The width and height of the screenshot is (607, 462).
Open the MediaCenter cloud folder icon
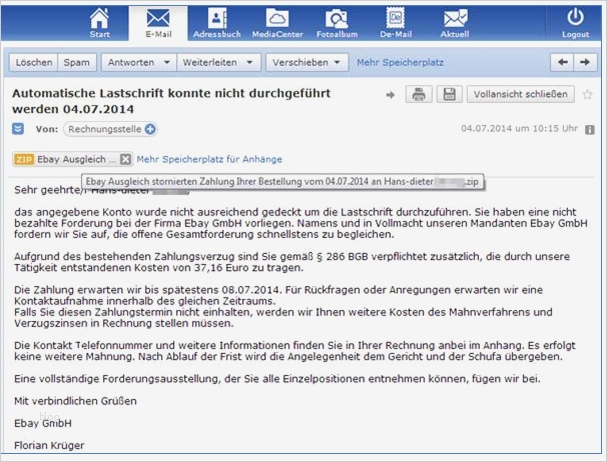pos(277,23)
